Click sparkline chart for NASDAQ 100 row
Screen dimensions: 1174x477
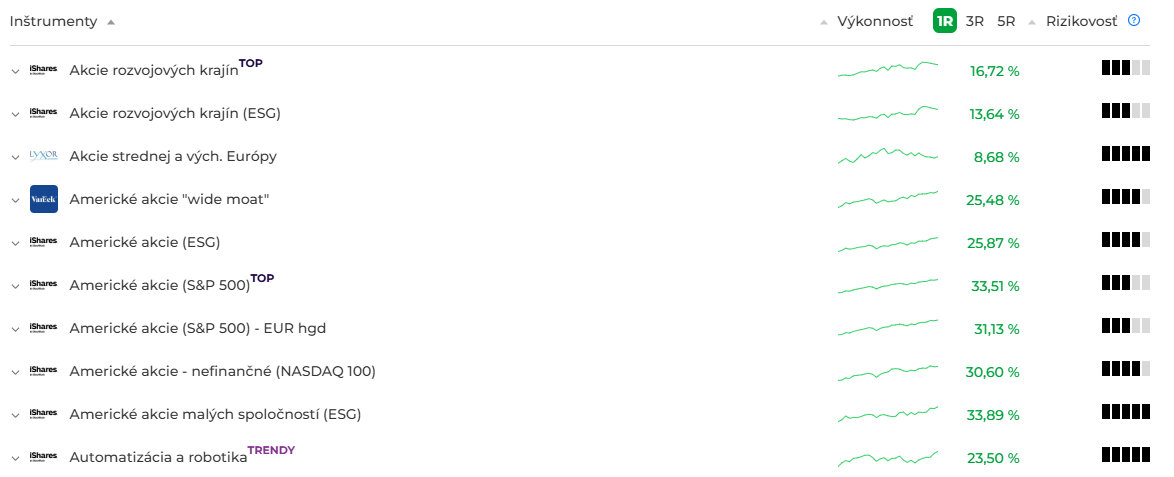click(x=888, y=372)
